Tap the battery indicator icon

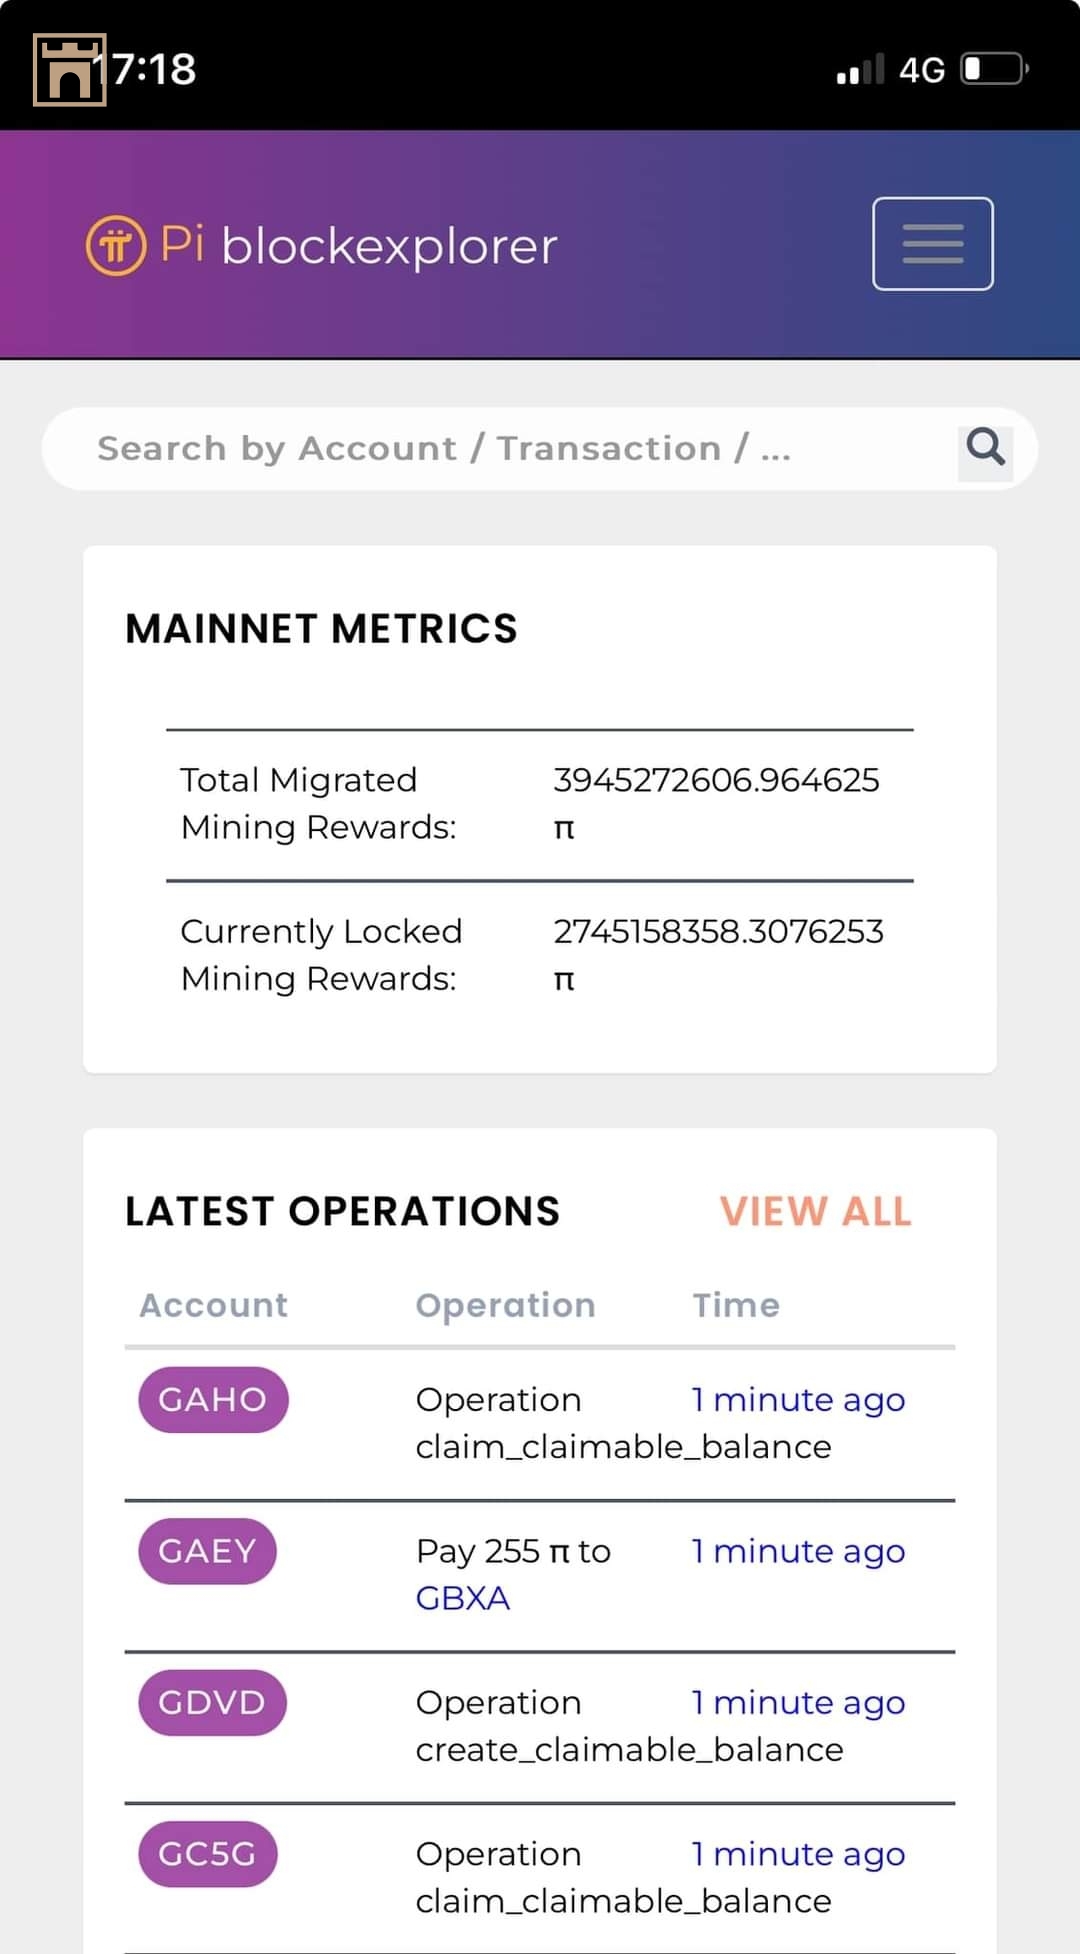[994, 69]
